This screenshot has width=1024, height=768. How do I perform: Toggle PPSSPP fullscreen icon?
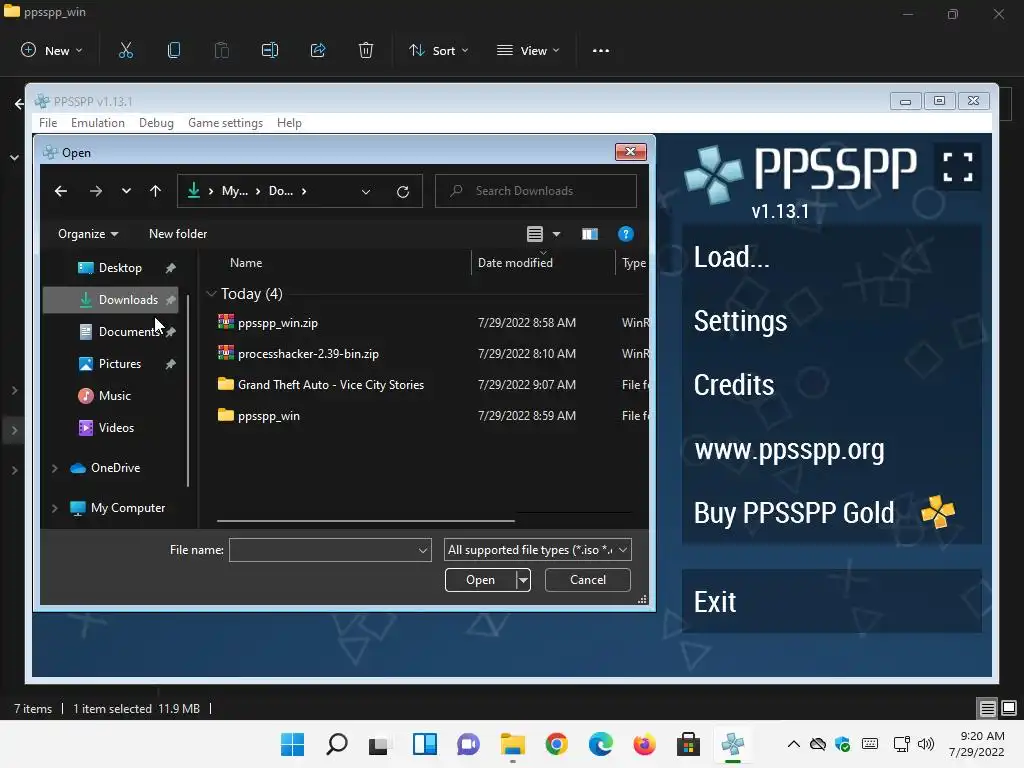957,167
